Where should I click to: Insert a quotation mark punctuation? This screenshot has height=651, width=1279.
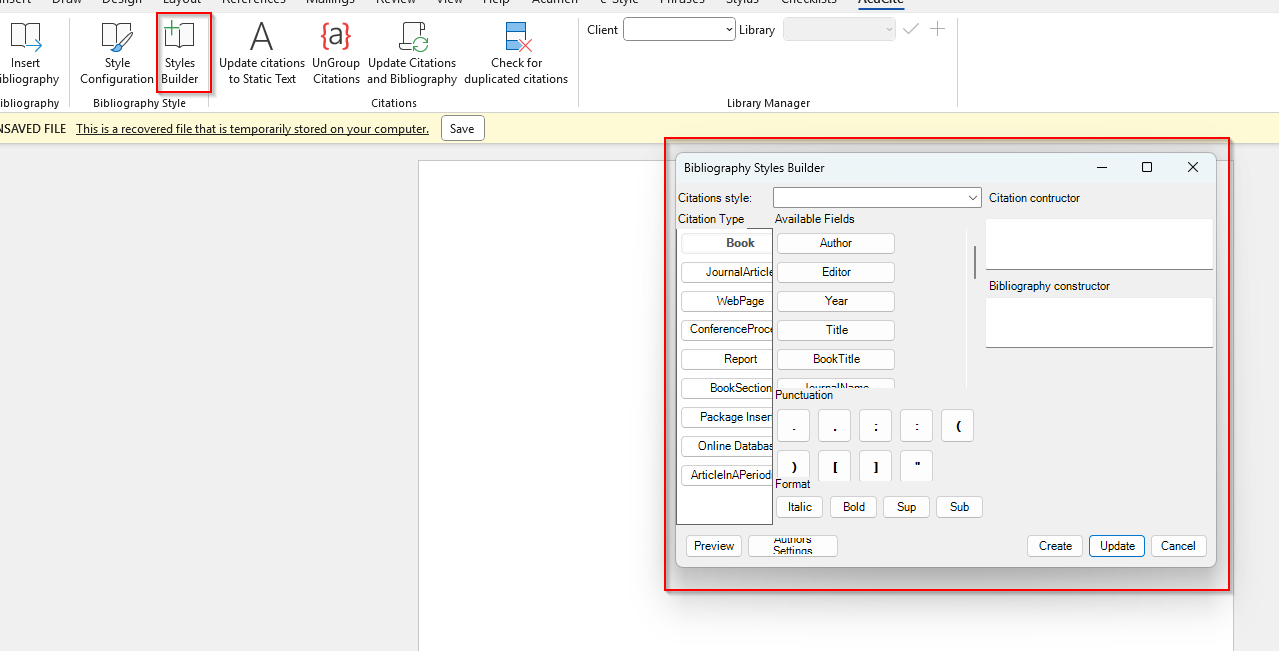916,467
